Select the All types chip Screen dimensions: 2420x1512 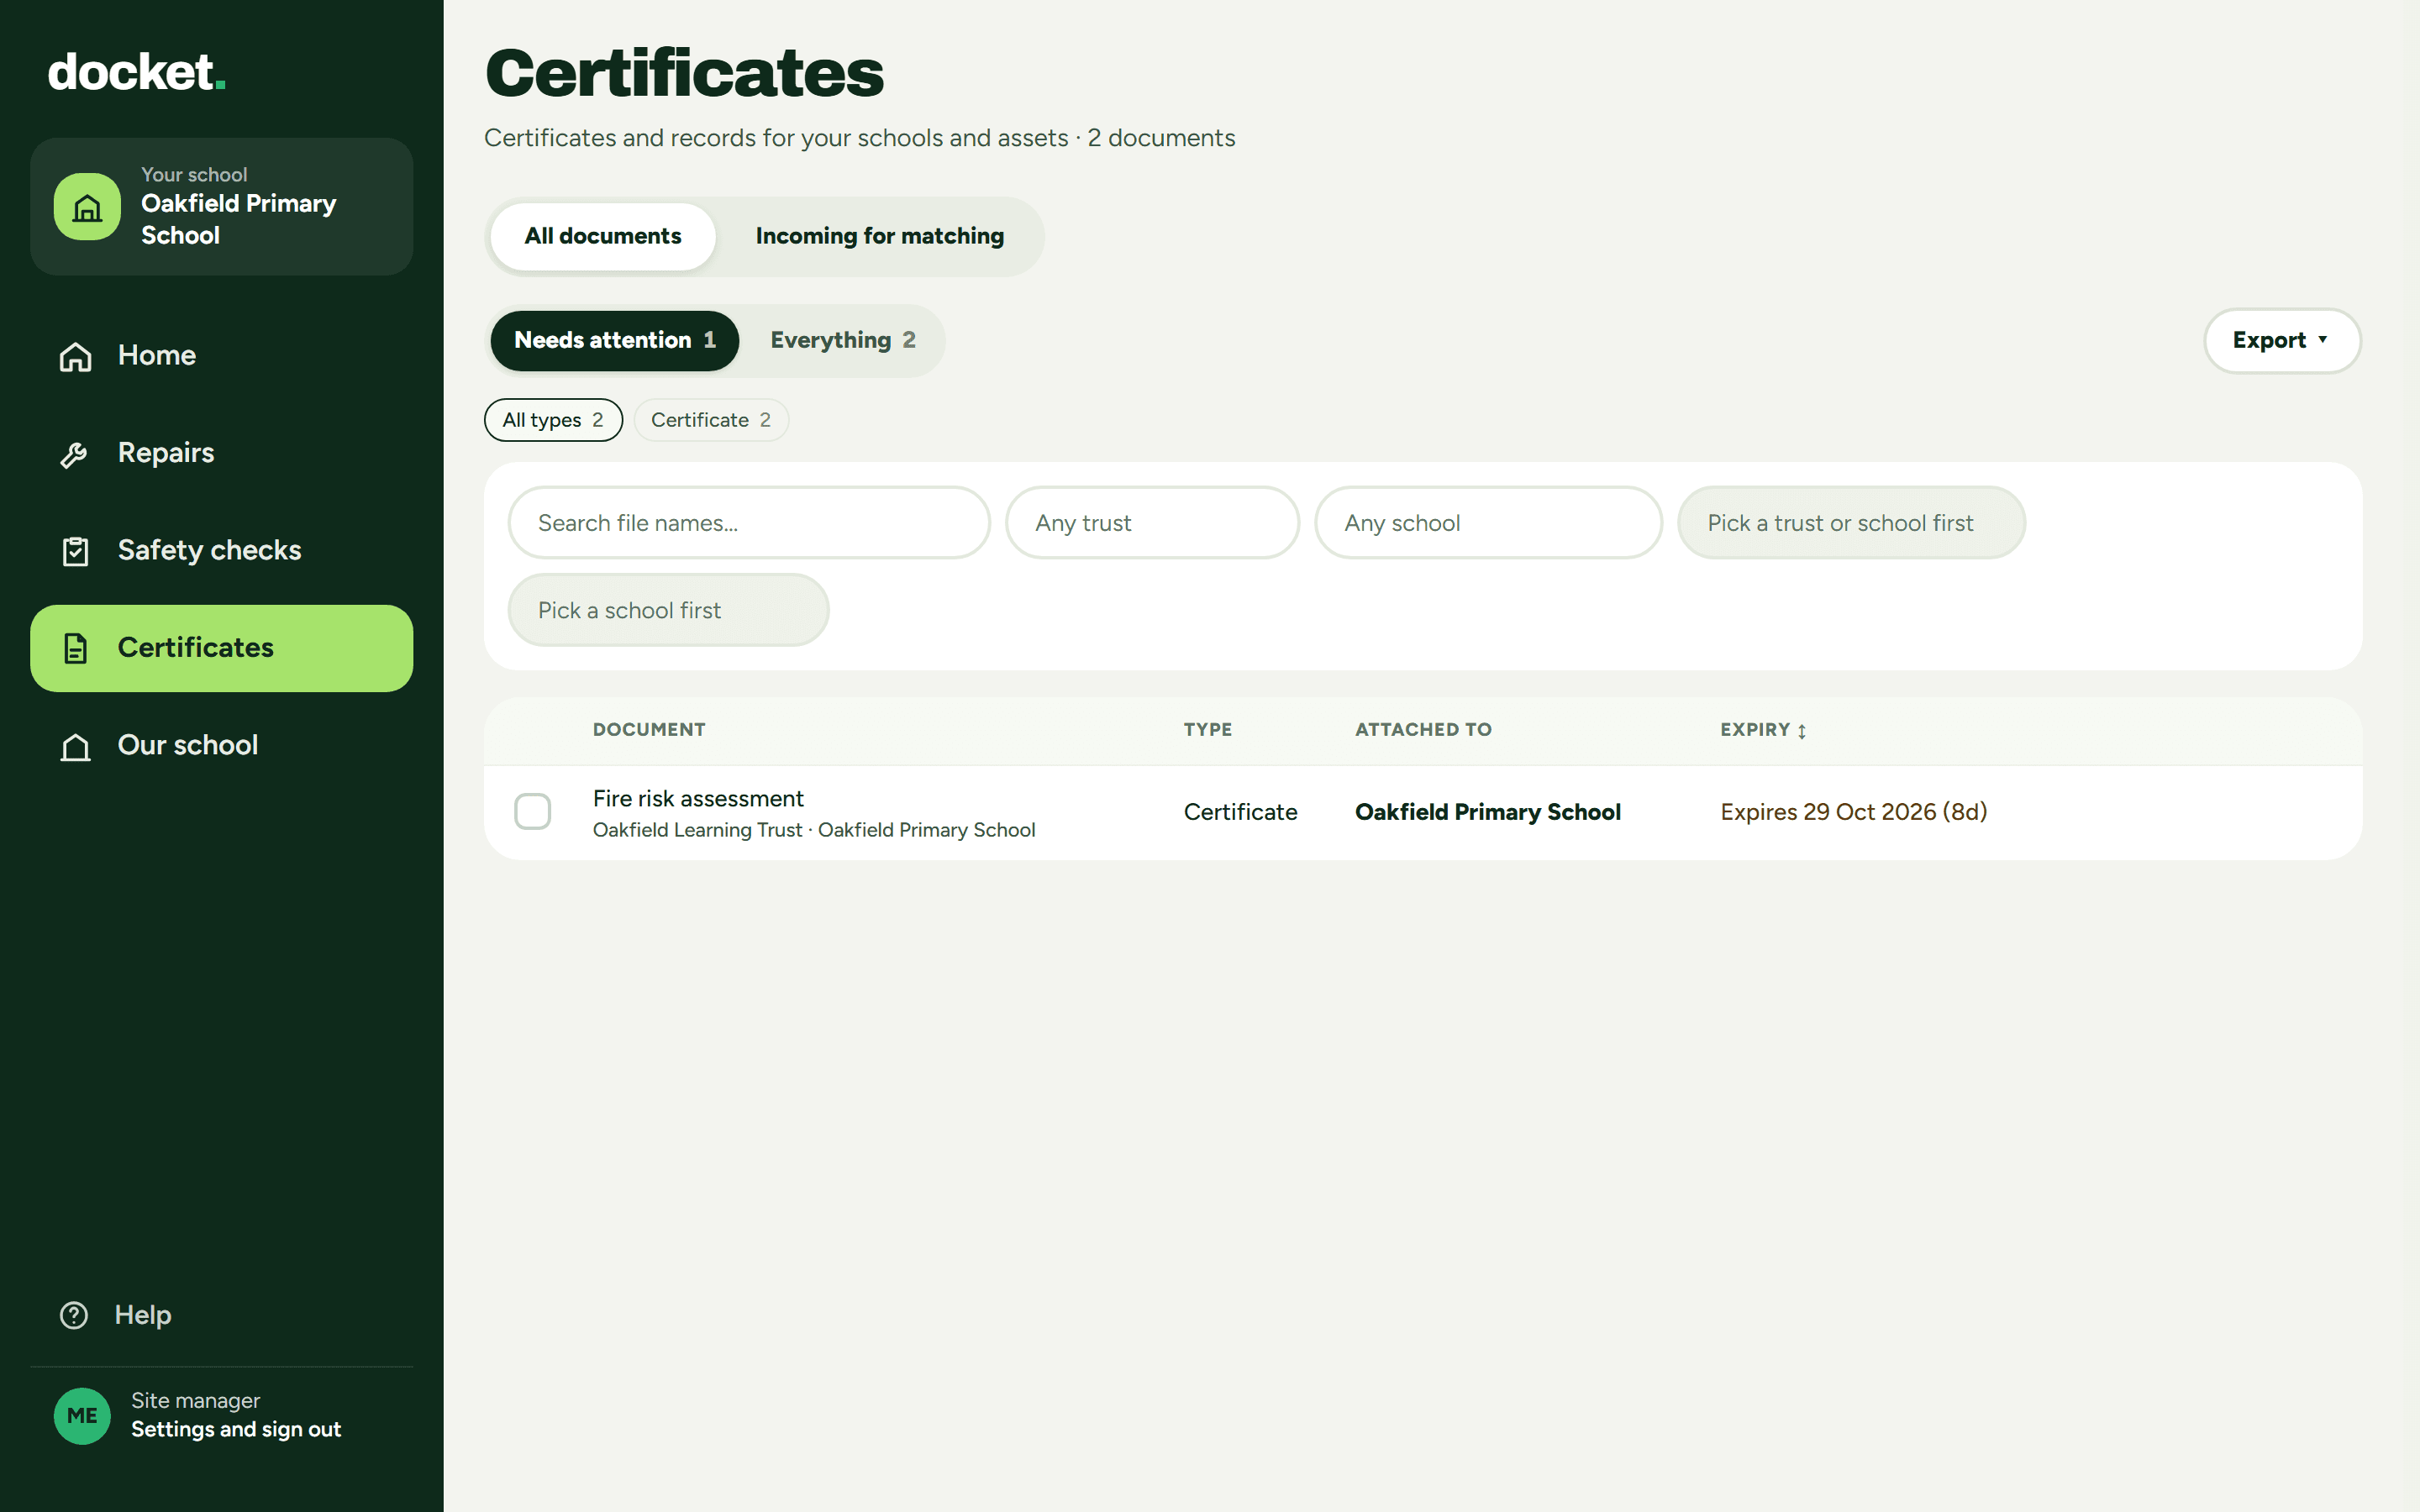[x=553, y=420]
